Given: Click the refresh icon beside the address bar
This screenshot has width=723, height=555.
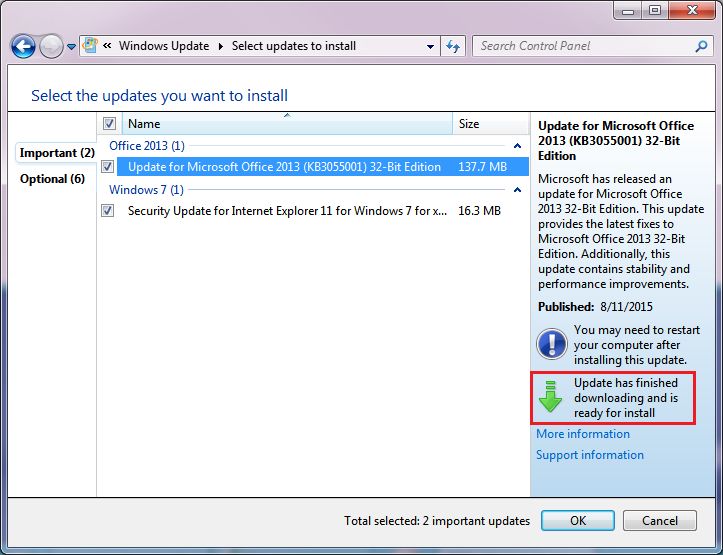Looking at the screenshot, I should point(453,46).
